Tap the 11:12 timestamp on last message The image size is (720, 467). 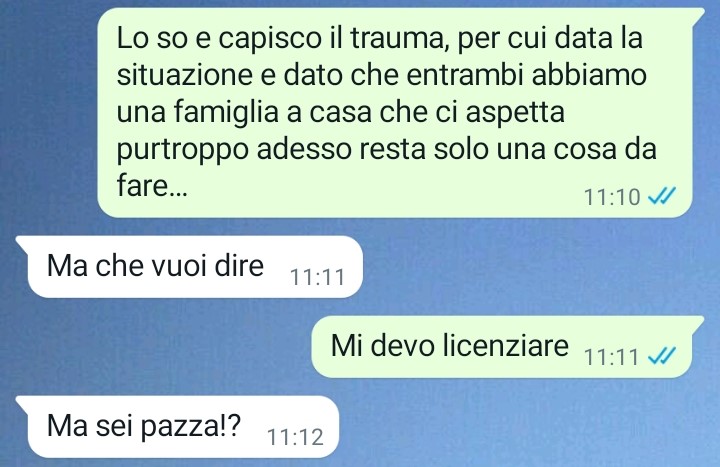295,437
